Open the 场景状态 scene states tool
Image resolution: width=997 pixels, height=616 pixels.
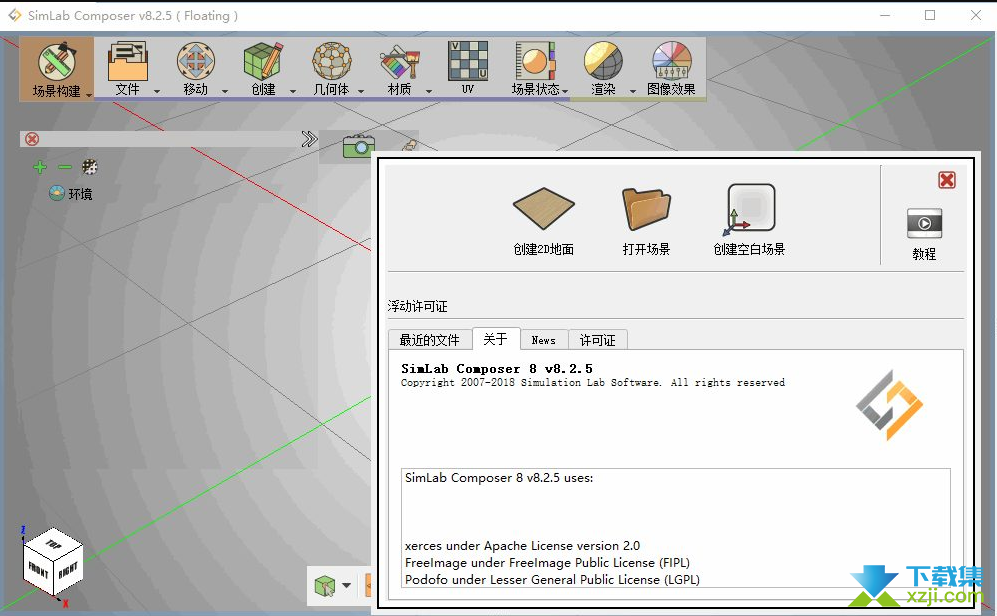[x=535, y=69]
